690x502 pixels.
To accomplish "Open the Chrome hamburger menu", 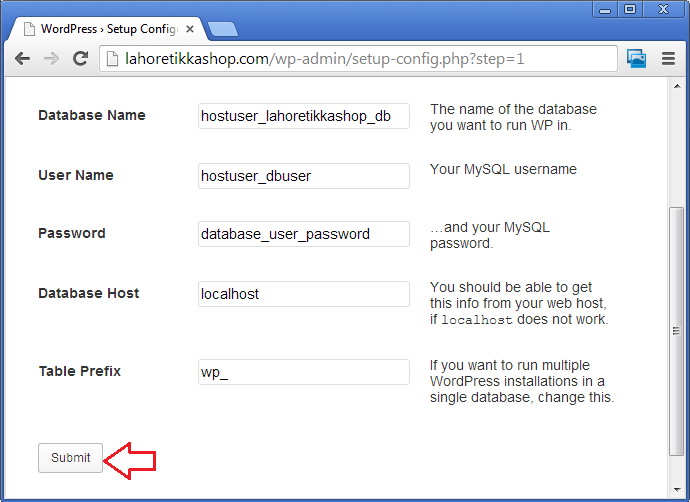I will tap(668, 59).
